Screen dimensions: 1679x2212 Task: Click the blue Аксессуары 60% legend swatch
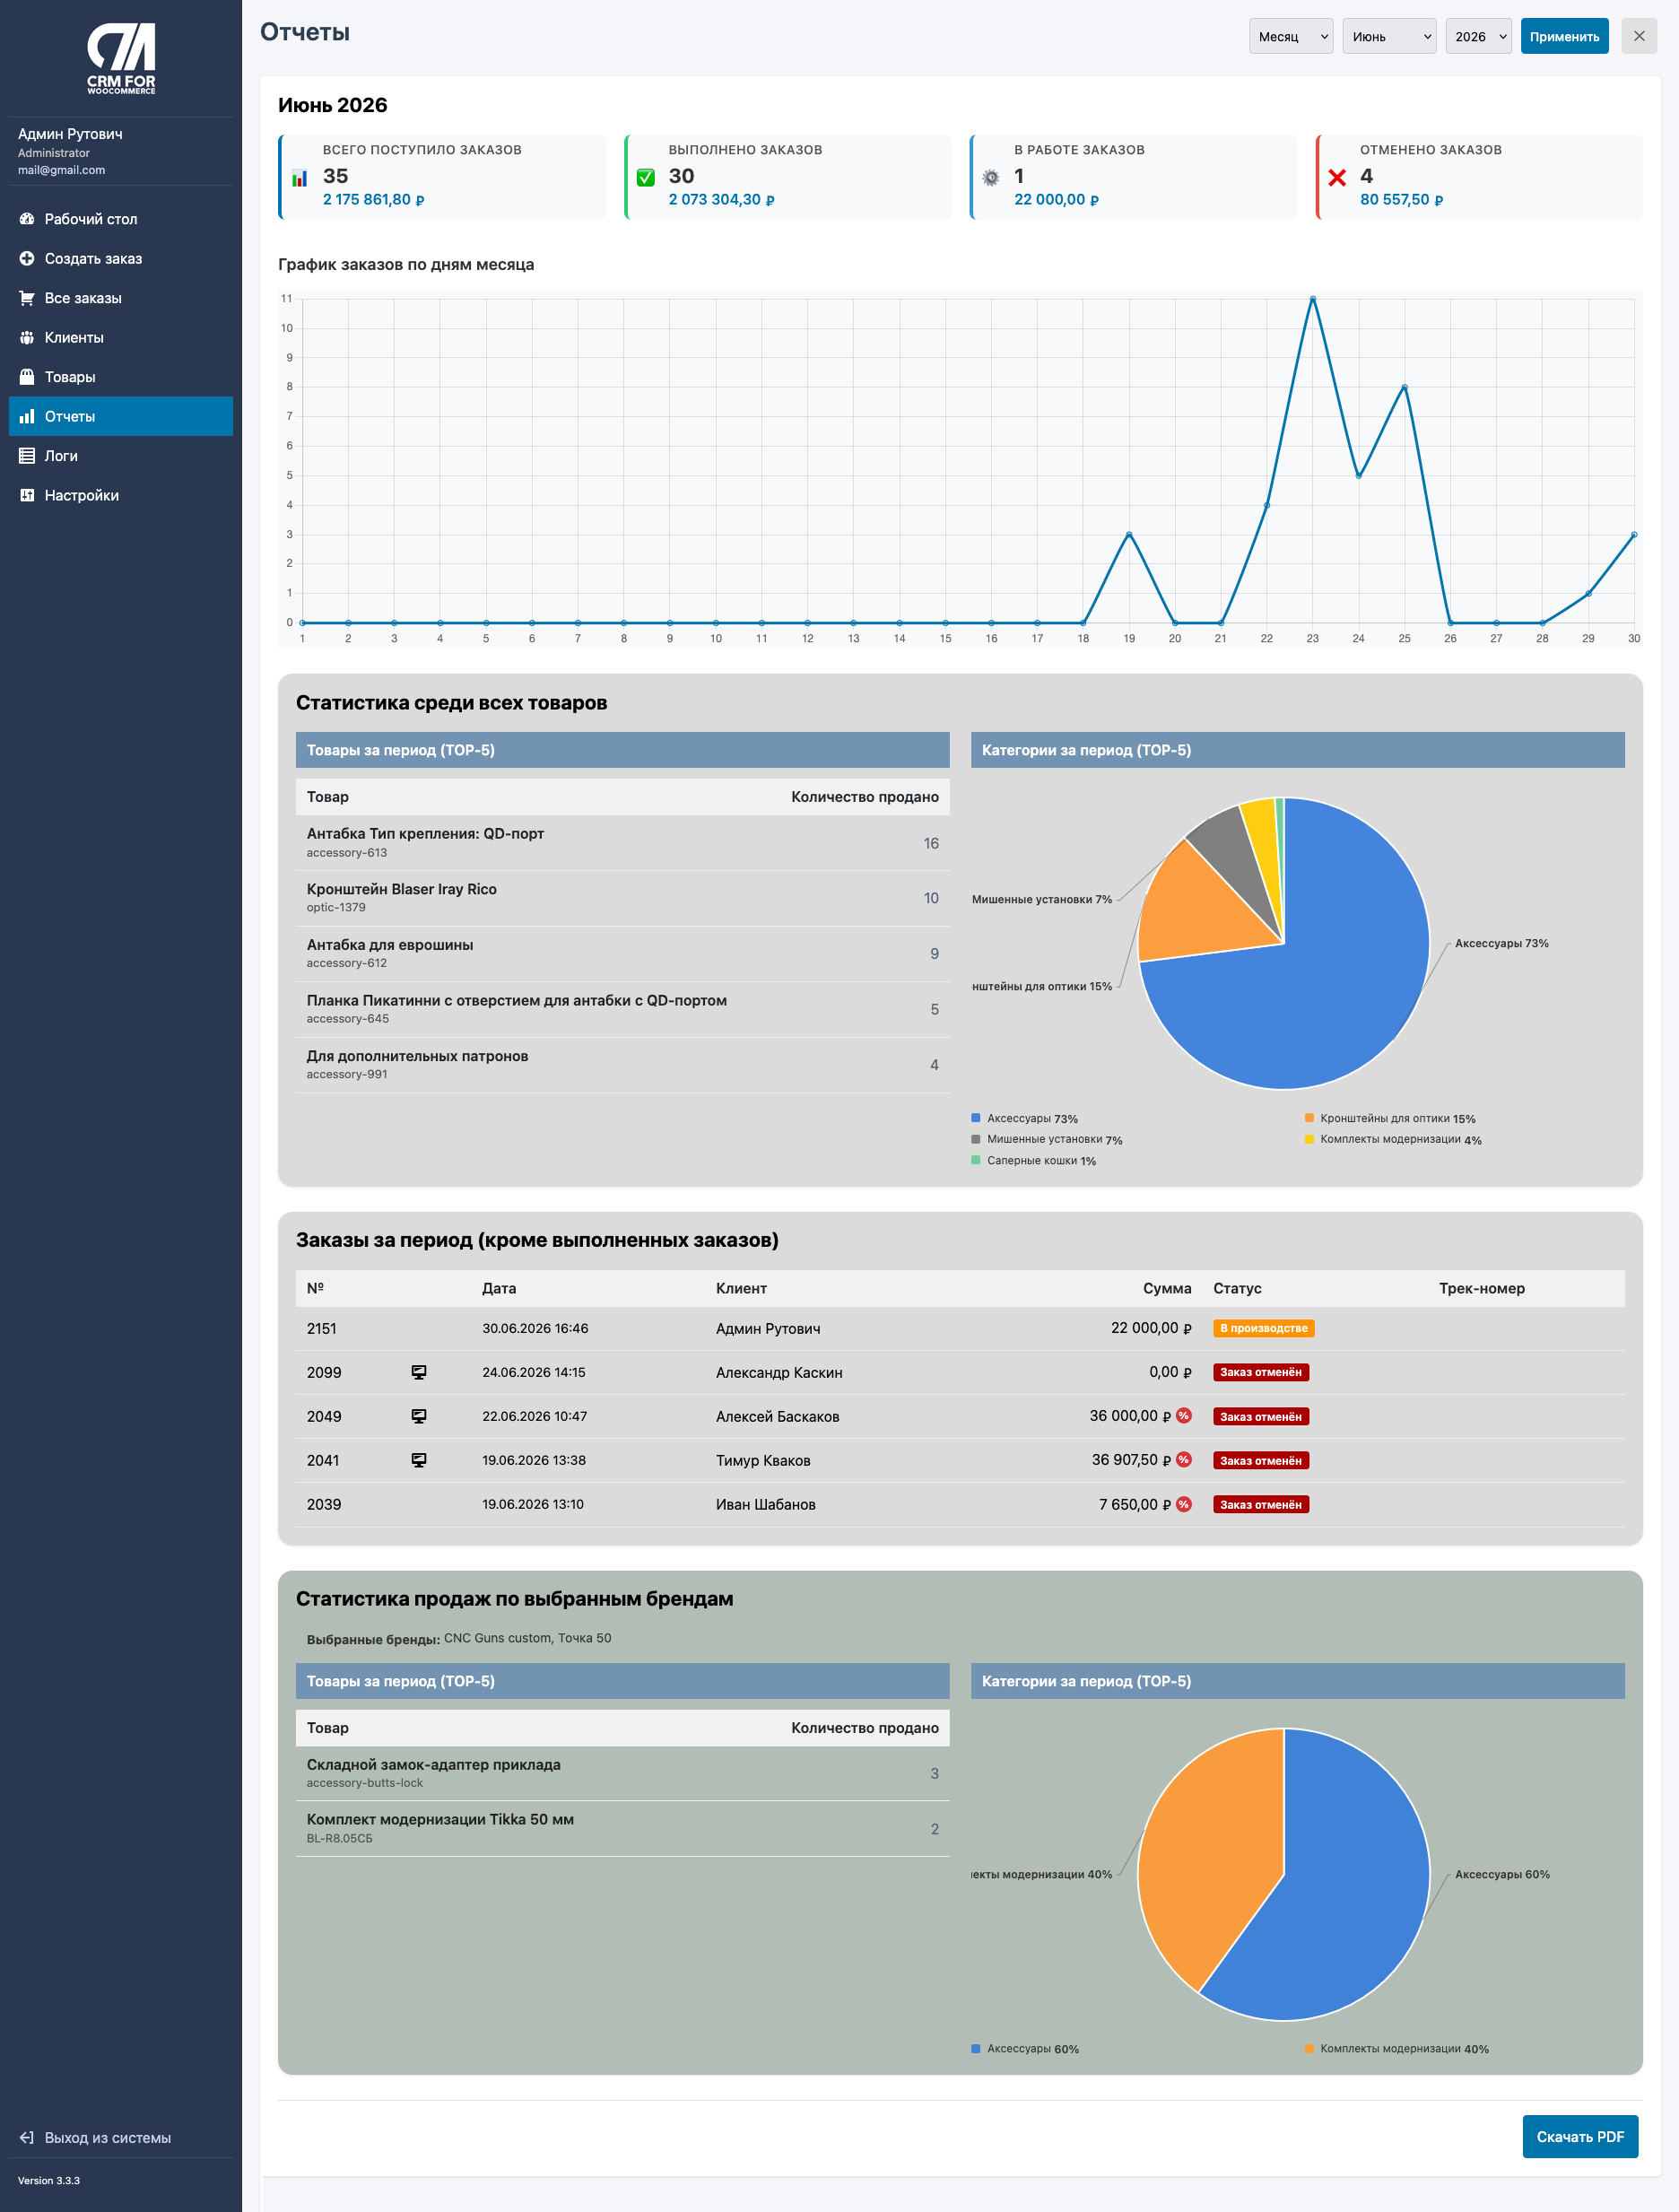click(x=976, y=2048)
